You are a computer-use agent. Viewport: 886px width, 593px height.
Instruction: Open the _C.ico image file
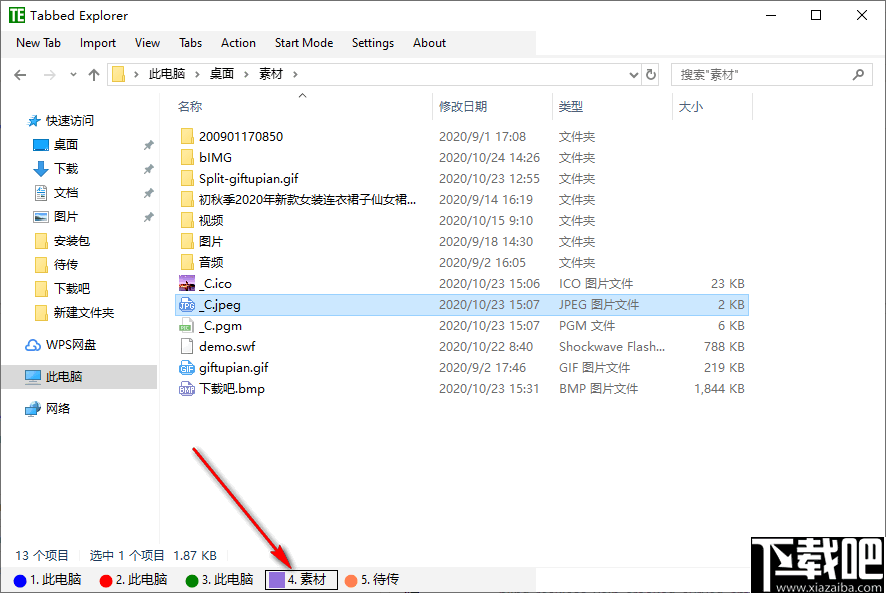coord(215,283)
